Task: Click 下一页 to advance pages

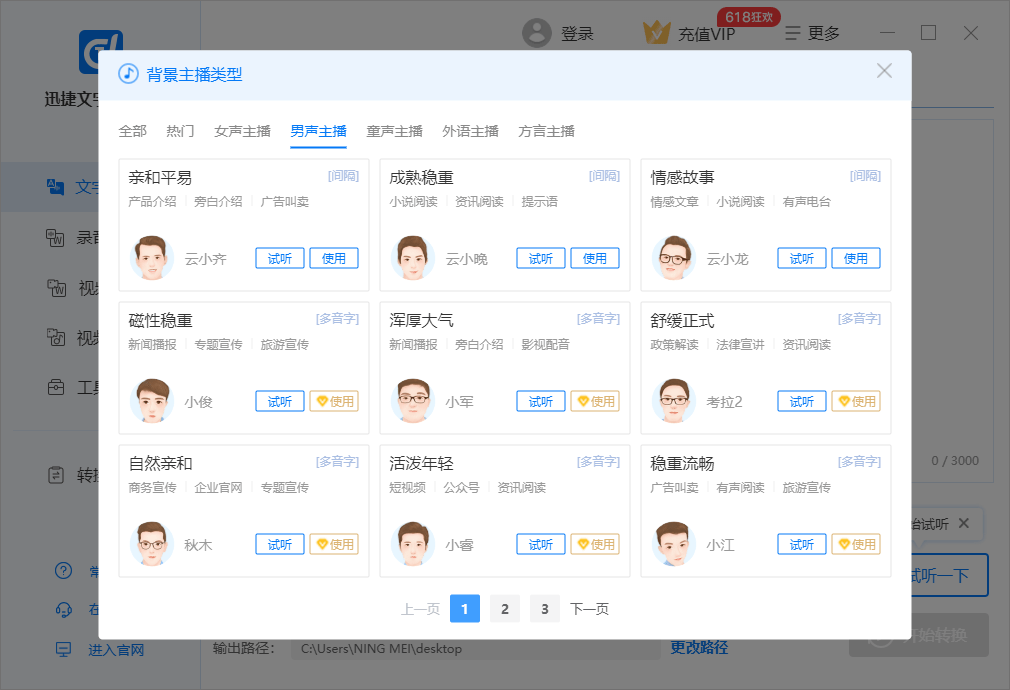Action: (x=589, y=609)
